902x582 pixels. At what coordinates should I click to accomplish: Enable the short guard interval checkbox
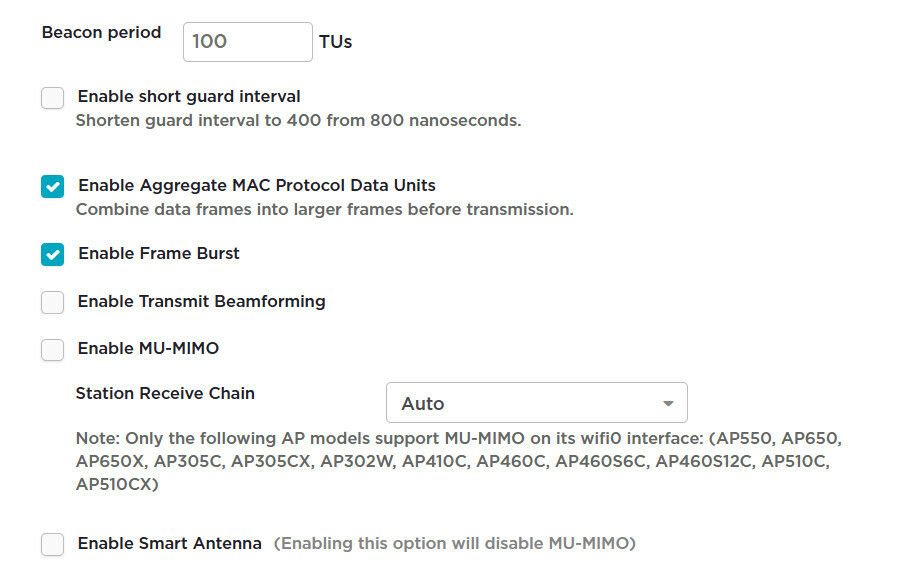click(x=52, y=98)
